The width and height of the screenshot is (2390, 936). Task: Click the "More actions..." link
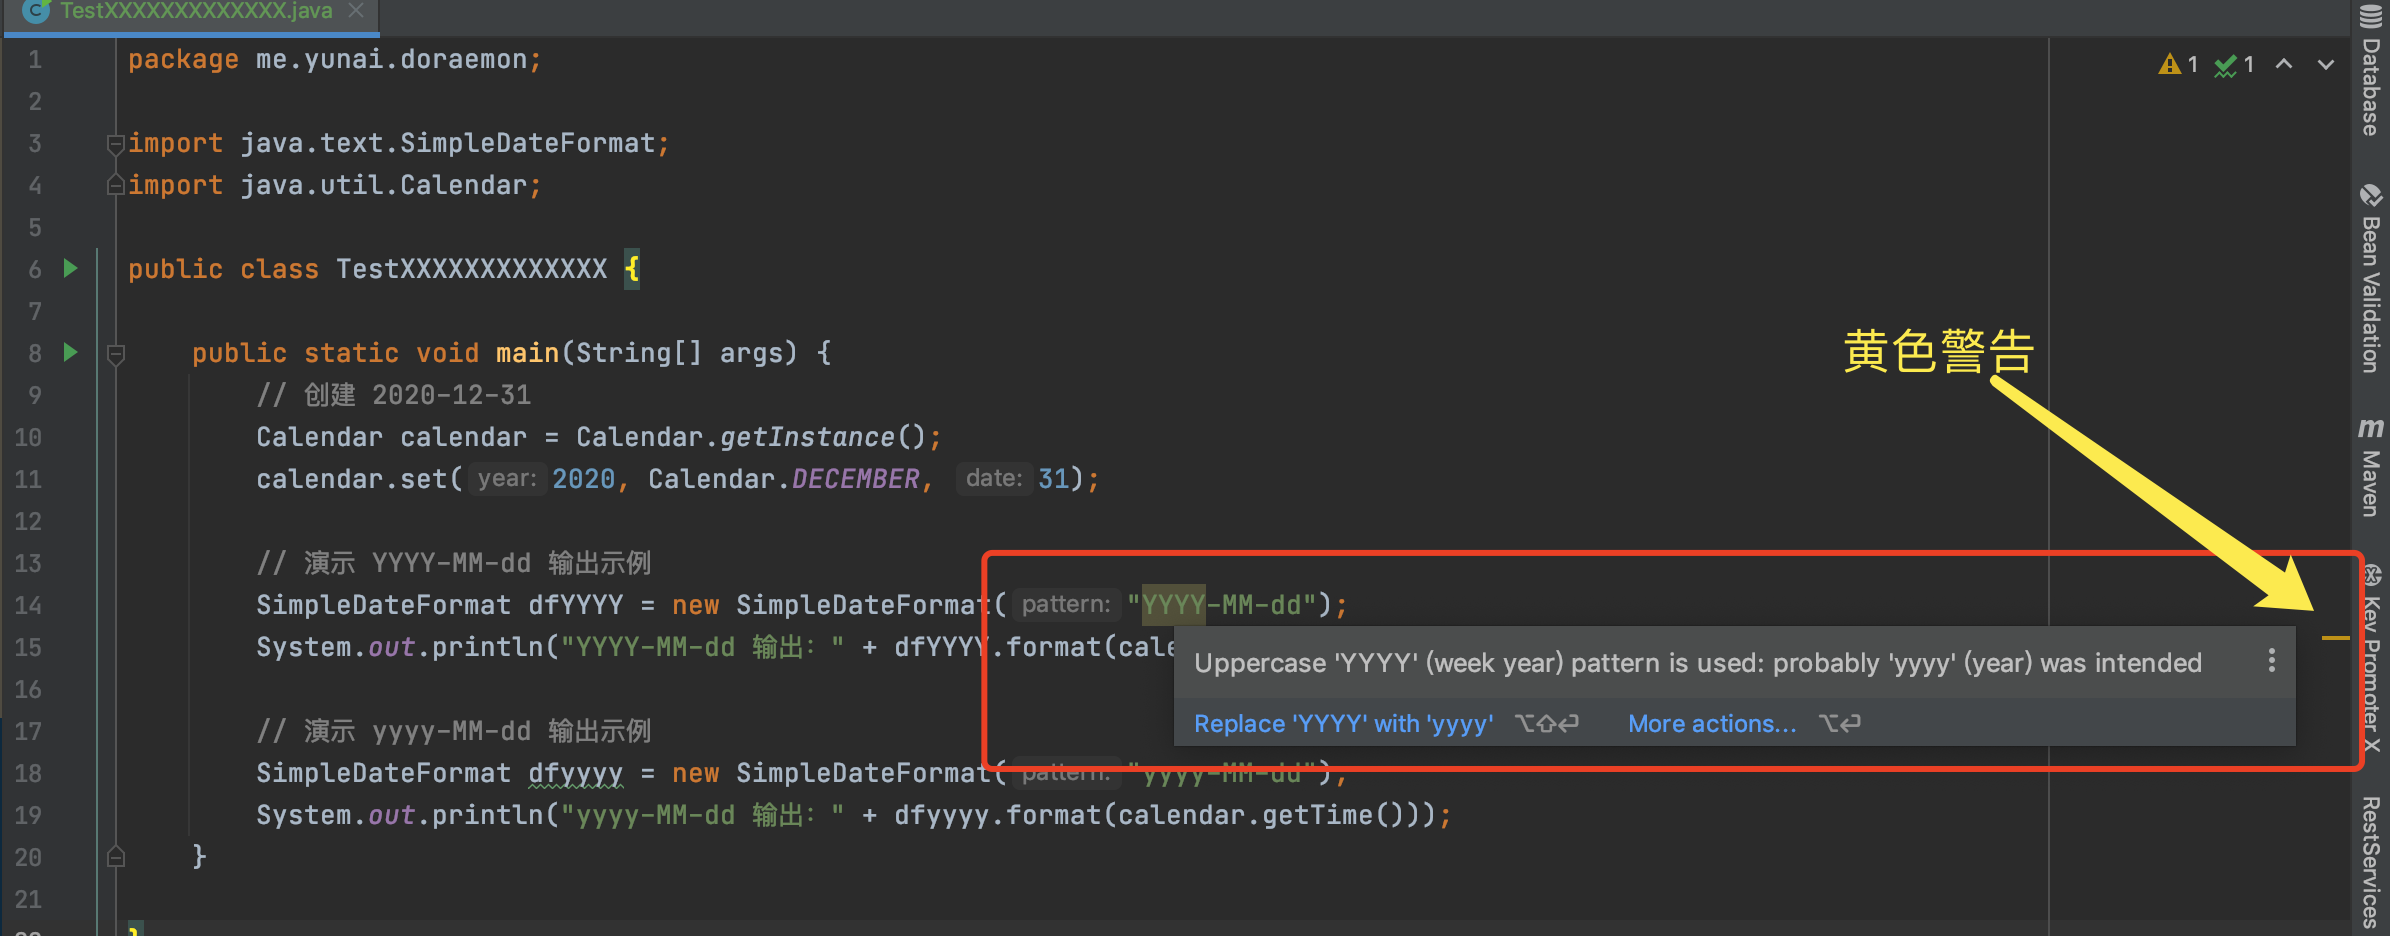point(1711,723)
